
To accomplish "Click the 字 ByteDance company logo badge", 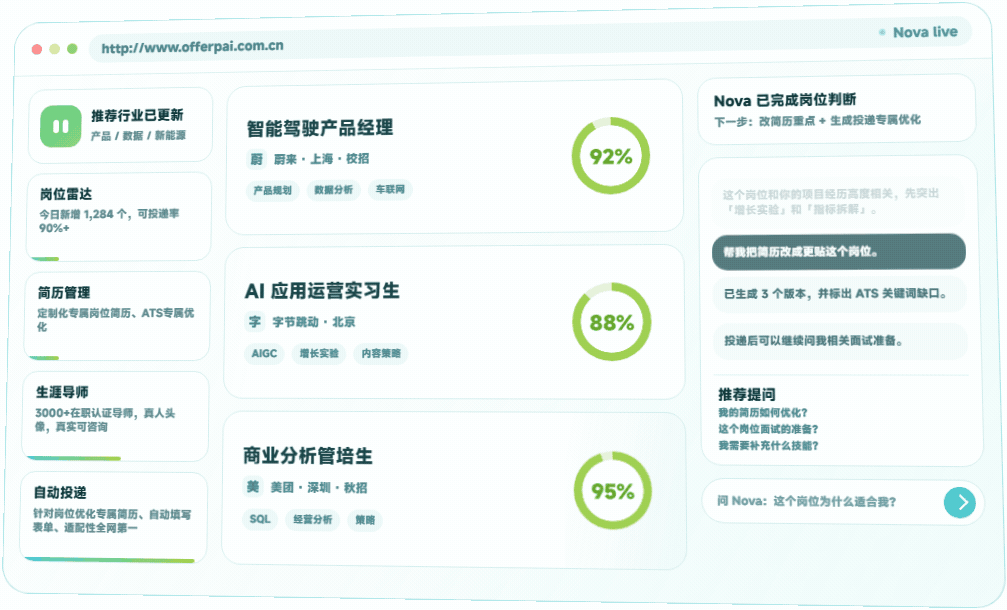I will (255, 322).
